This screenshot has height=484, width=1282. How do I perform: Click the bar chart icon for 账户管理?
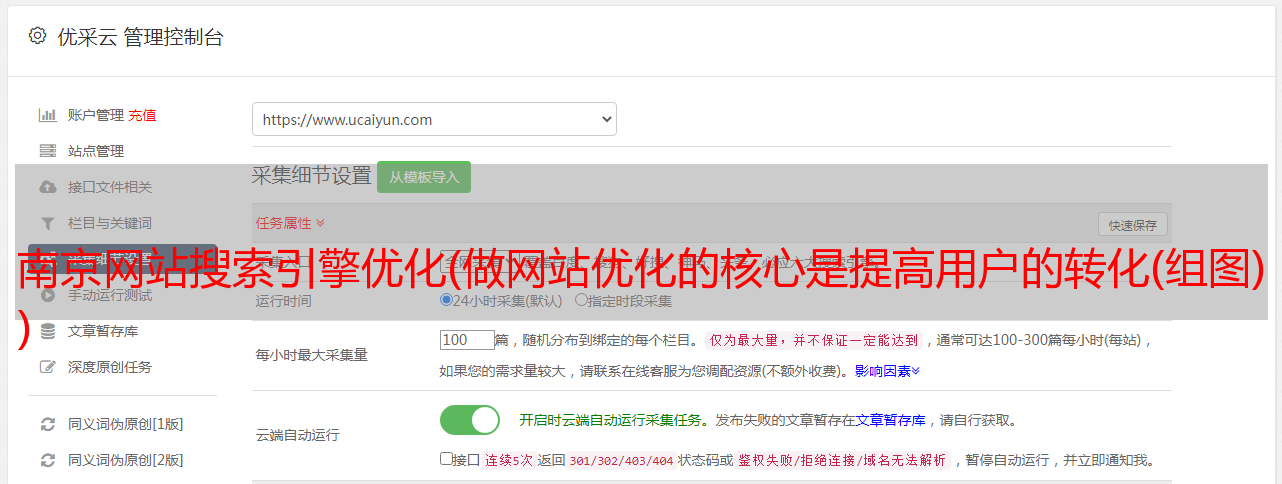[47, 115]
